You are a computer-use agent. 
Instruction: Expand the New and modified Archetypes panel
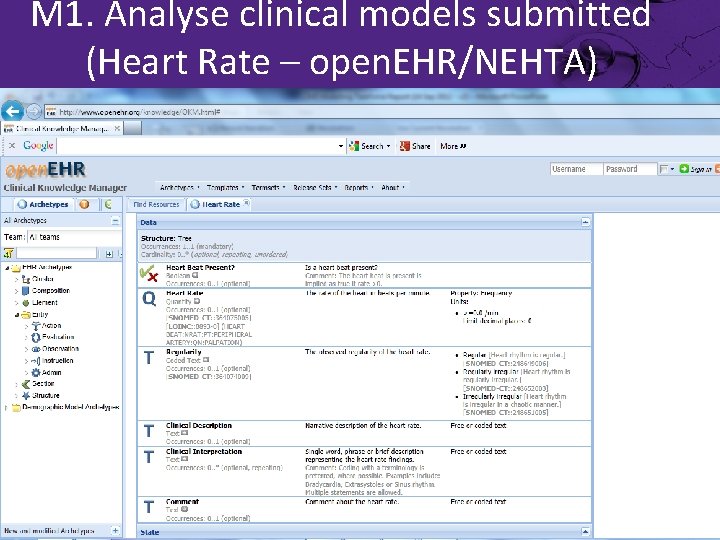click(x=115, y=530)
